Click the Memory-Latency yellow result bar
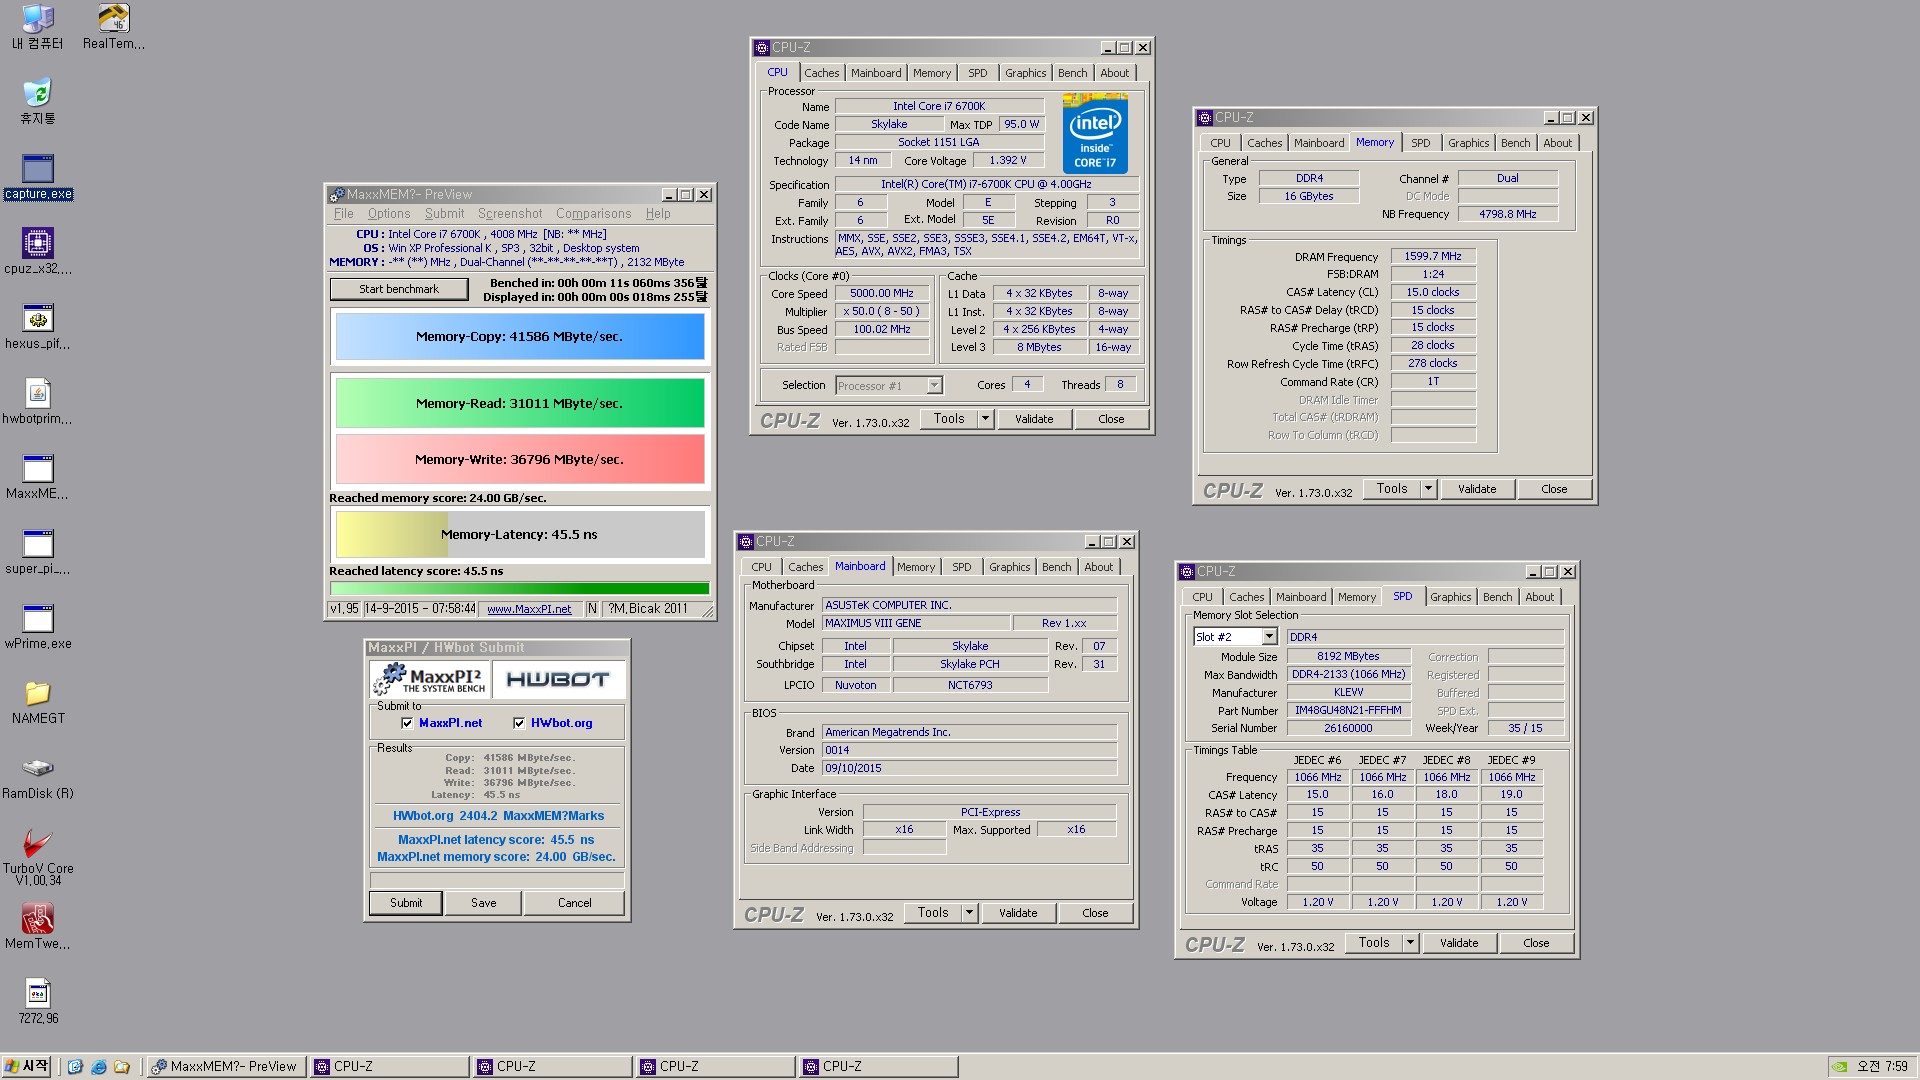This screenshot has width=1920, height=1080. click(x=520, y=535)
